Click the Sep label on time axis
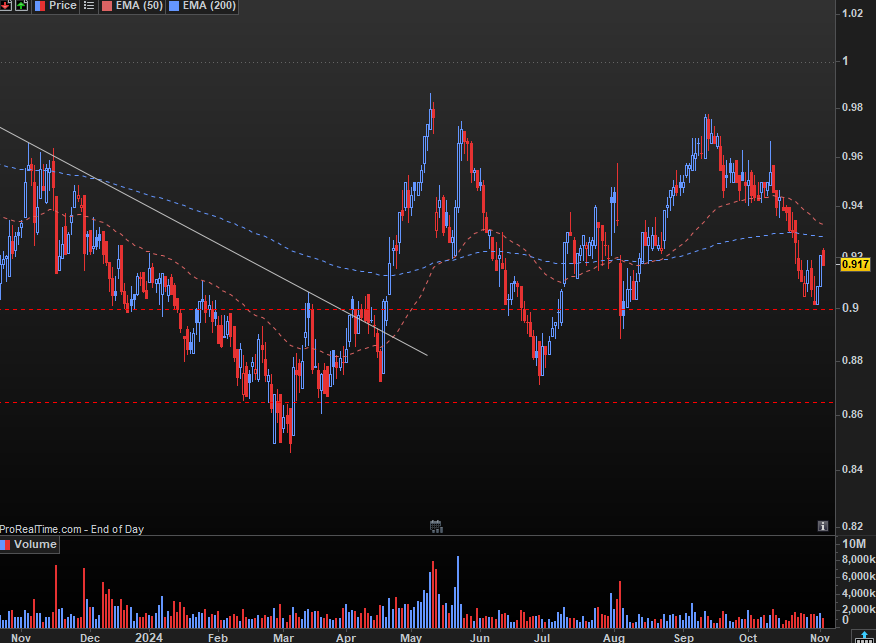 click(684, 637)
